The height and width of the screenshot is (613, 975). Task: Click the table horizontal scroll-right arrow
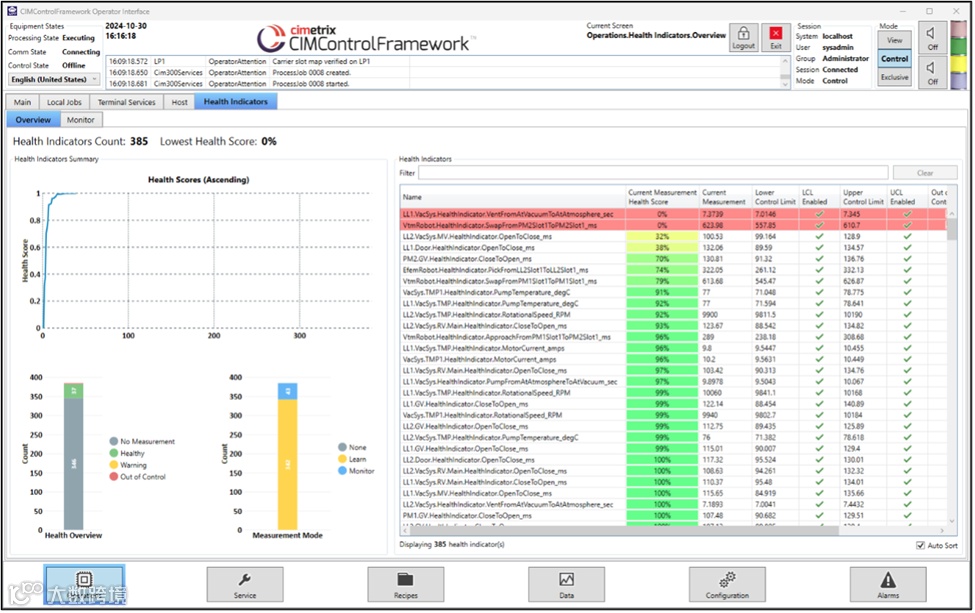942,531
